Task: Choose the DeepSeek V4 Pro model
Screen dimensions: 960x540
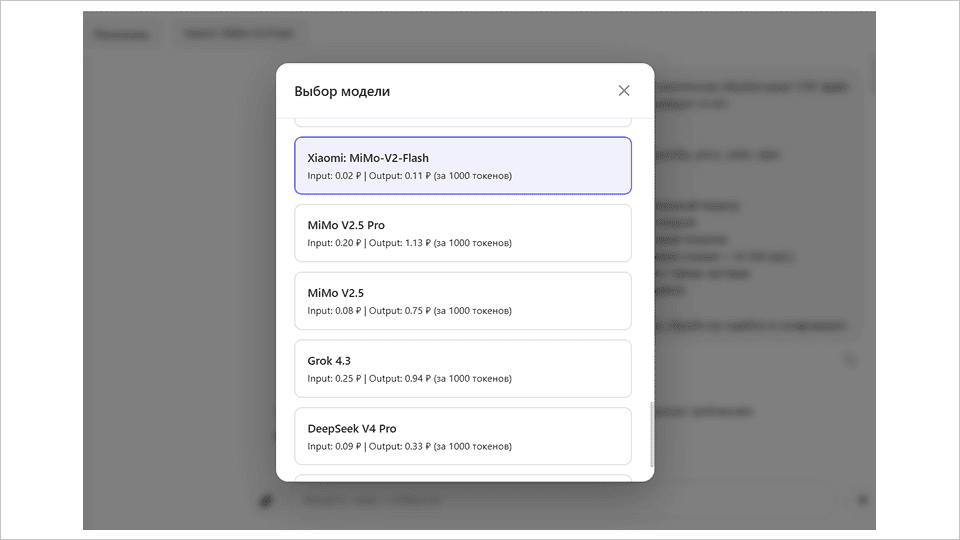Action: (463, 437)
